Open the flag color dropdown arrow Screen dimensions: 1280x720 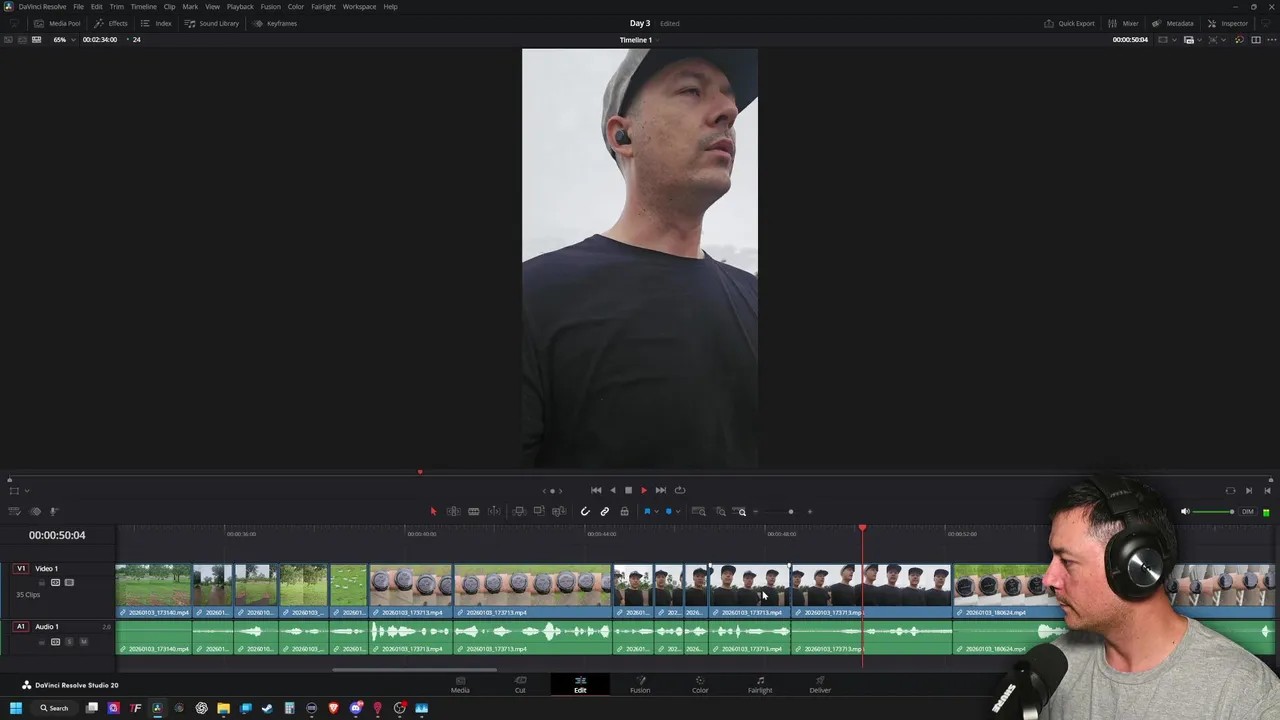656,512
